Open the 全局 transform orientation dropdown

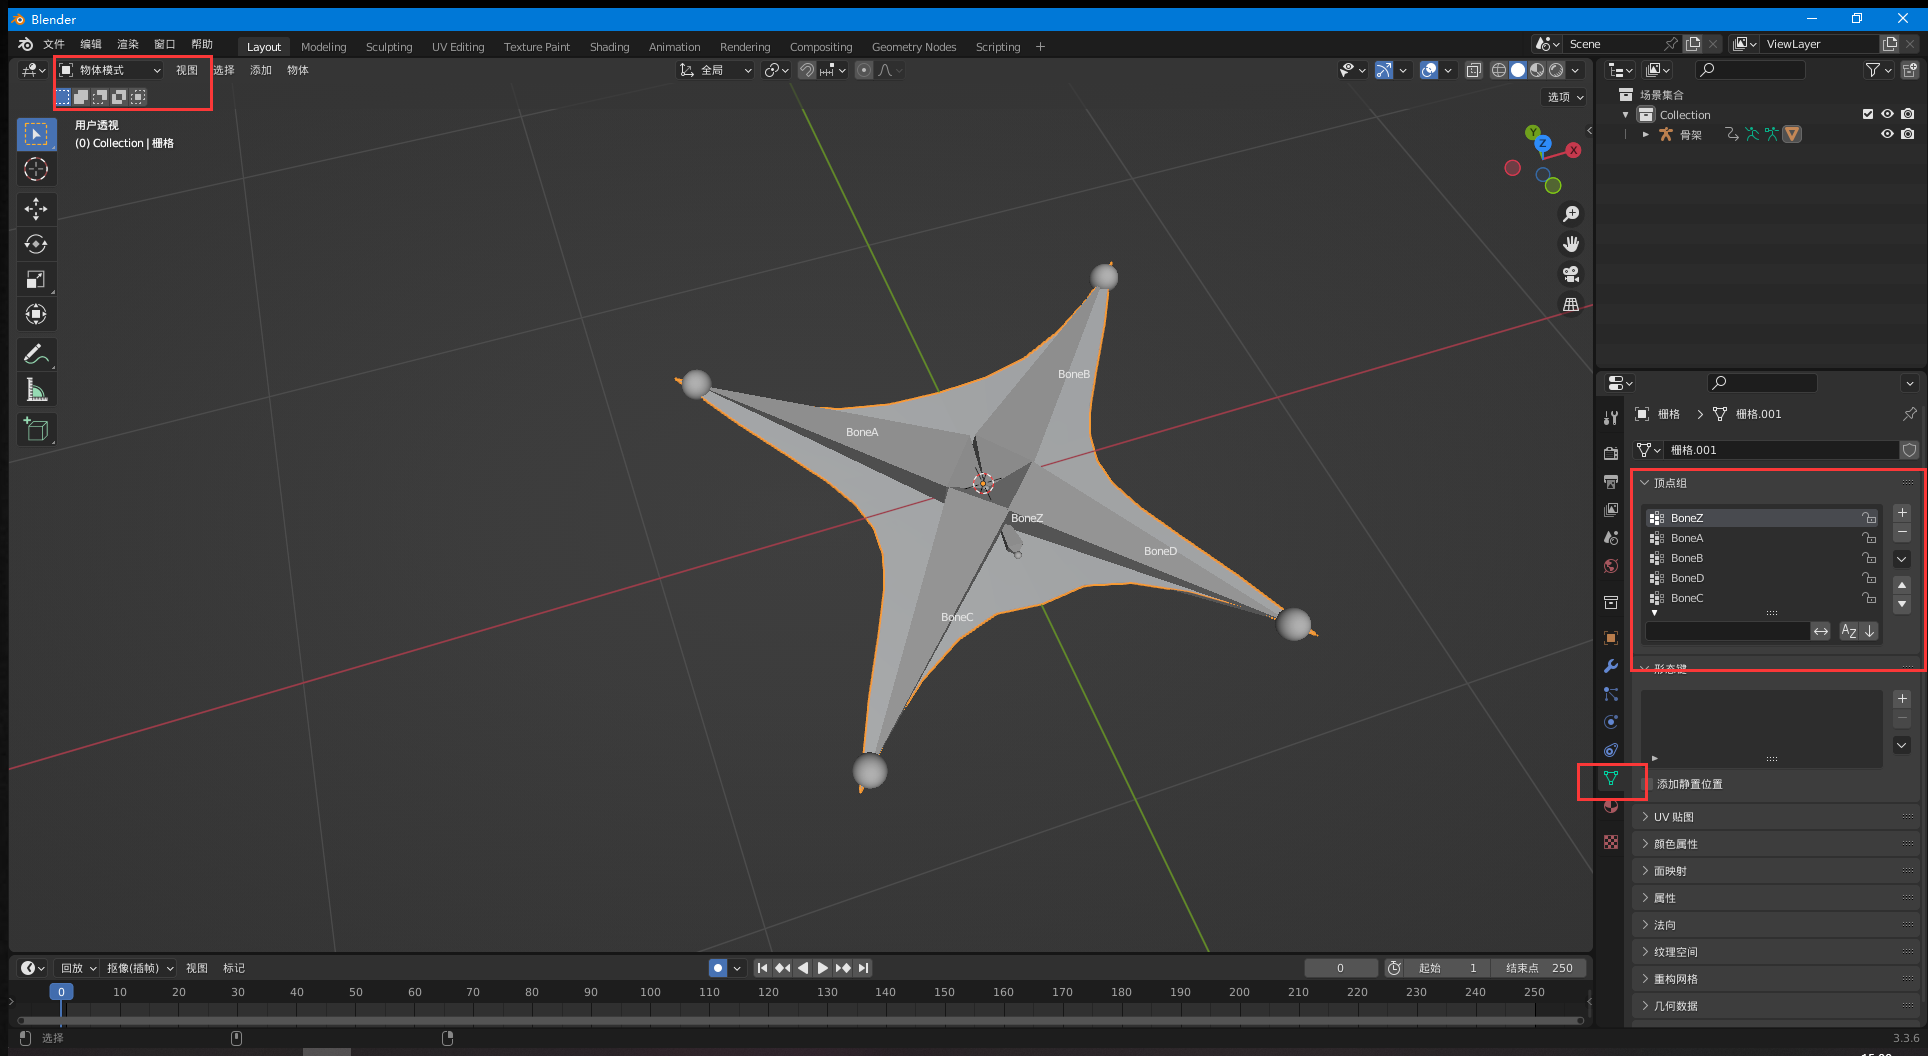tap(715, 70)
